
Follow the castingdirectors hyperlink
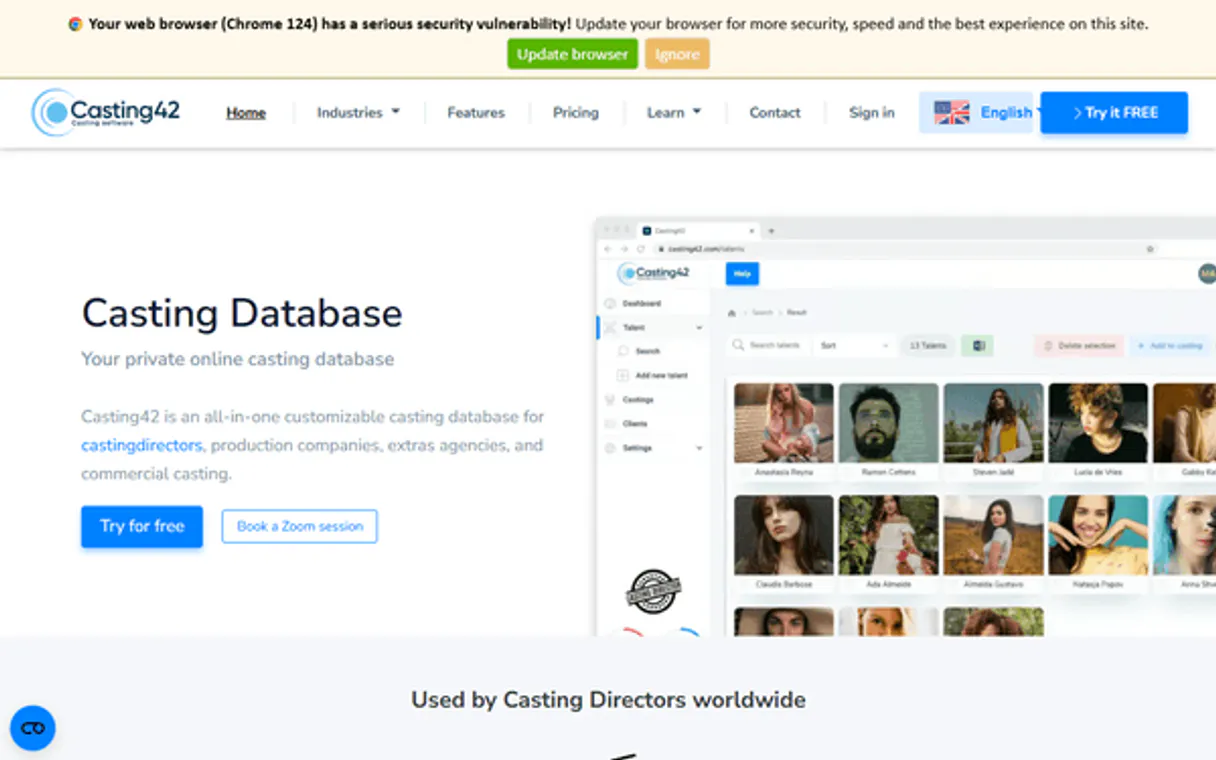[x=141, y=445]
